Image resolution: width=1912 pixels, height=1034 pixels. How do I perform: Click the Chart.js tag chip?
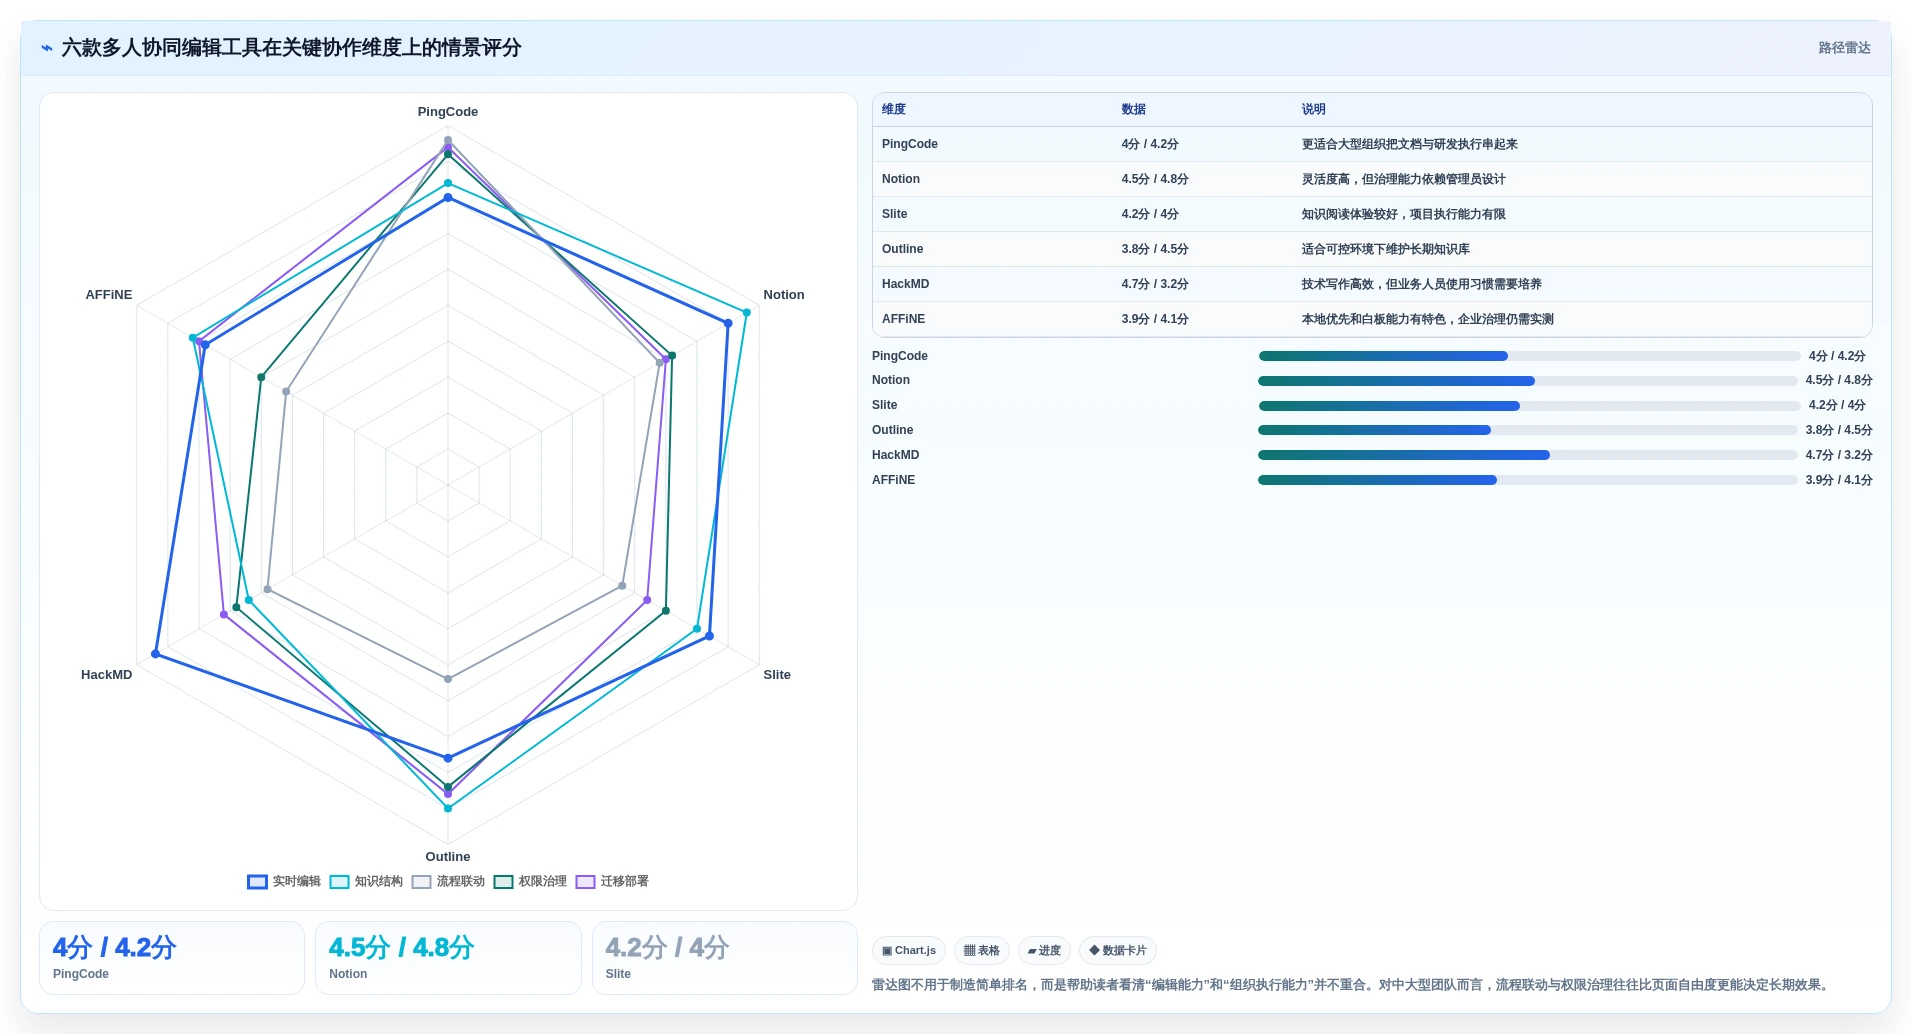[909, 950]
